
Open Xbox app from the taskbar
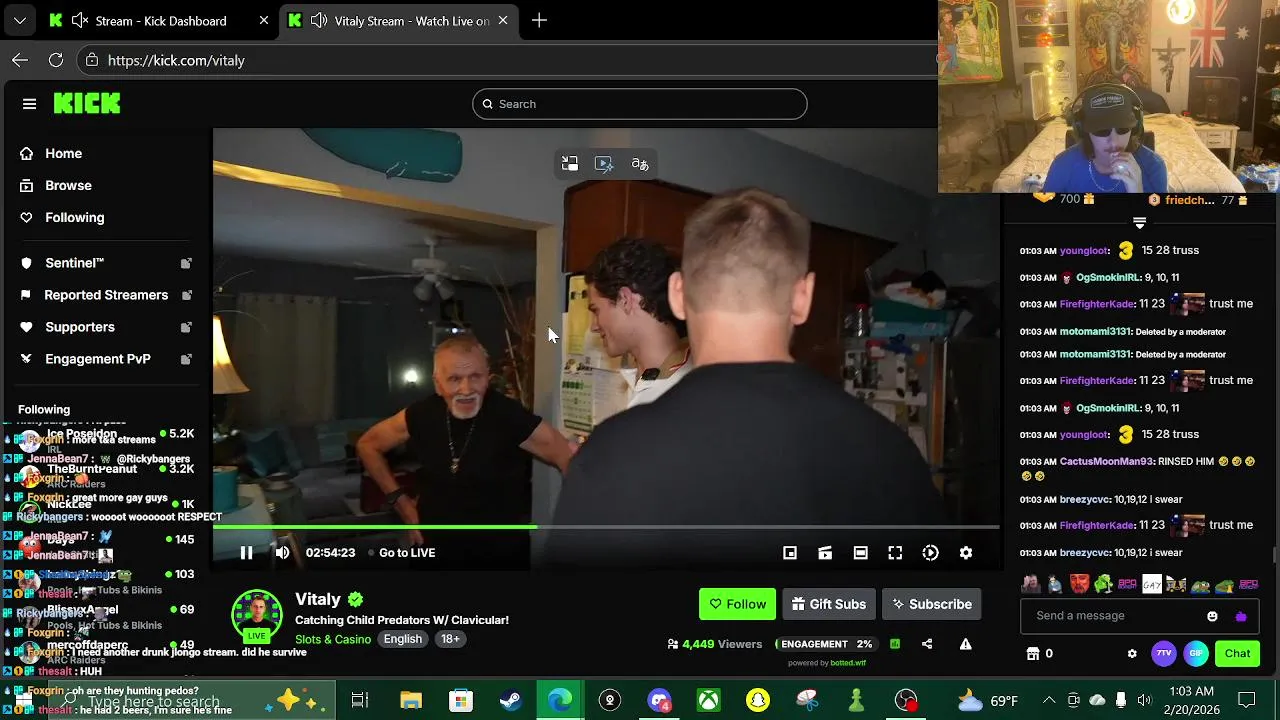708,700
